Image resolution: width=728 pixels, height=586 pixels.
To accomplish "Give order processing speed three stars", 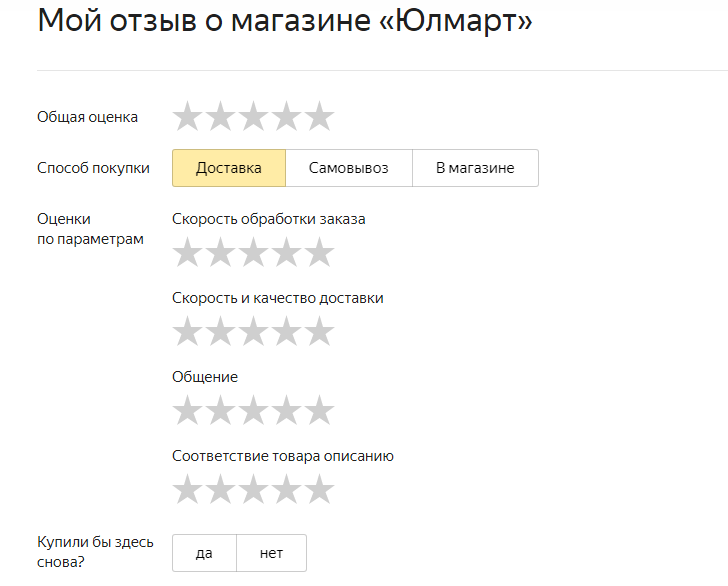I will click(253, 252).
